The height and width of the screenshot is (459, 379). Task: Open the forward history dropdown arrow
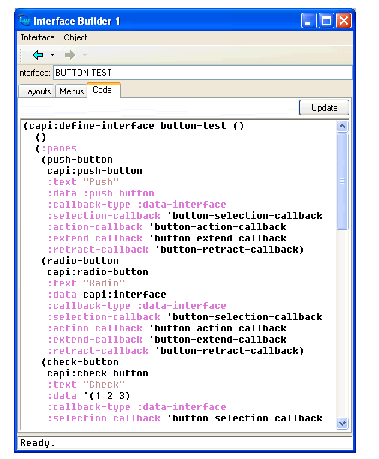(x=85, y=55)
